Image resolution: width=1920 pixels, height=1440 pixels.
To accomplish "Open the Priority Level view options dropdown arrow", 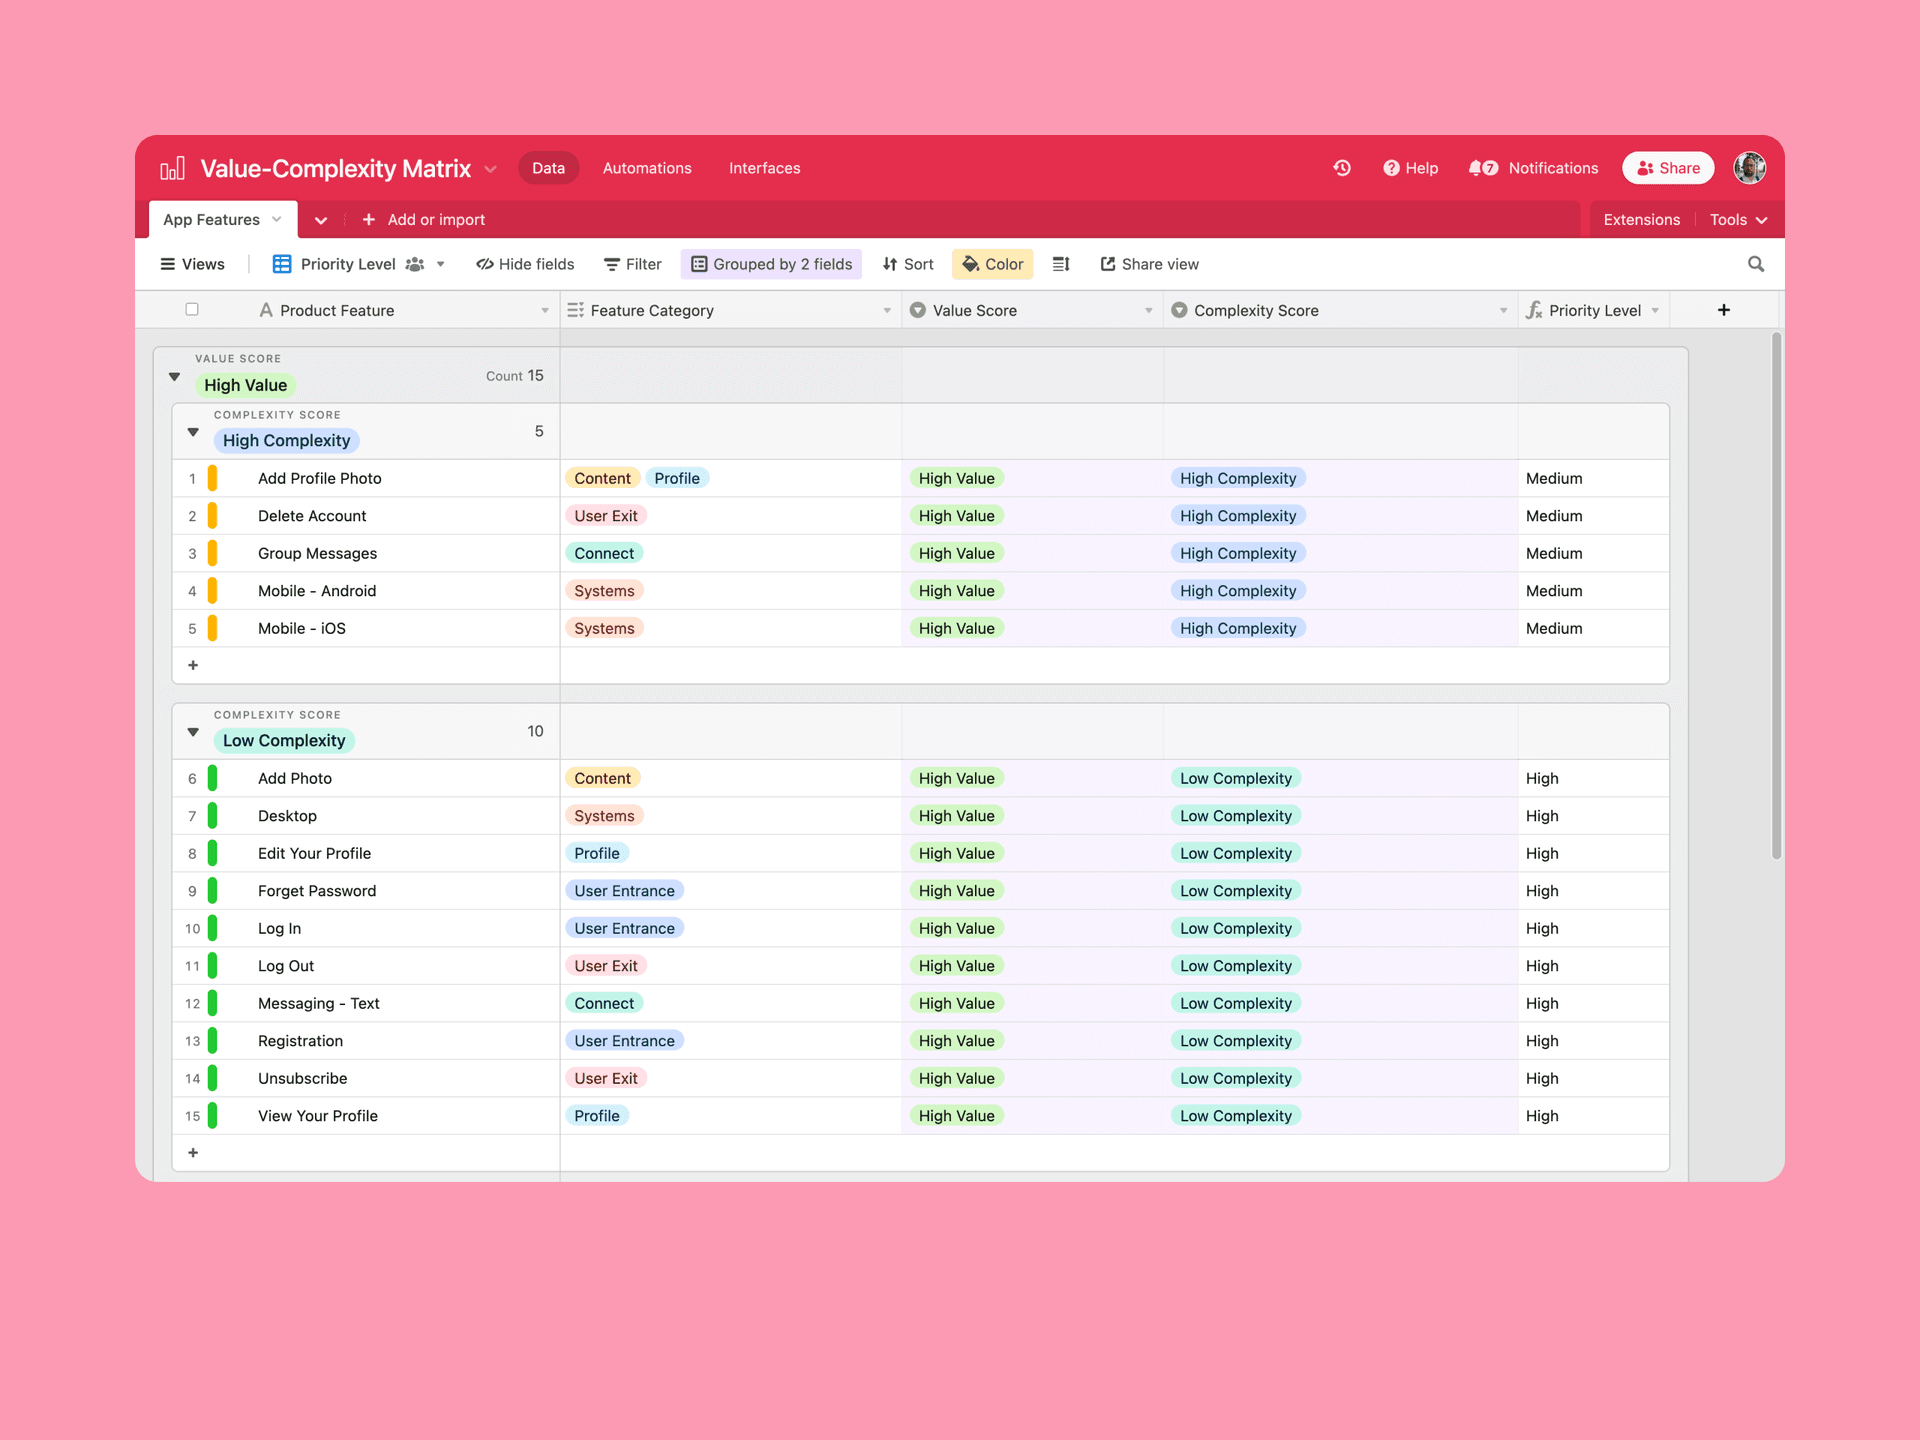I will (440, 264).
